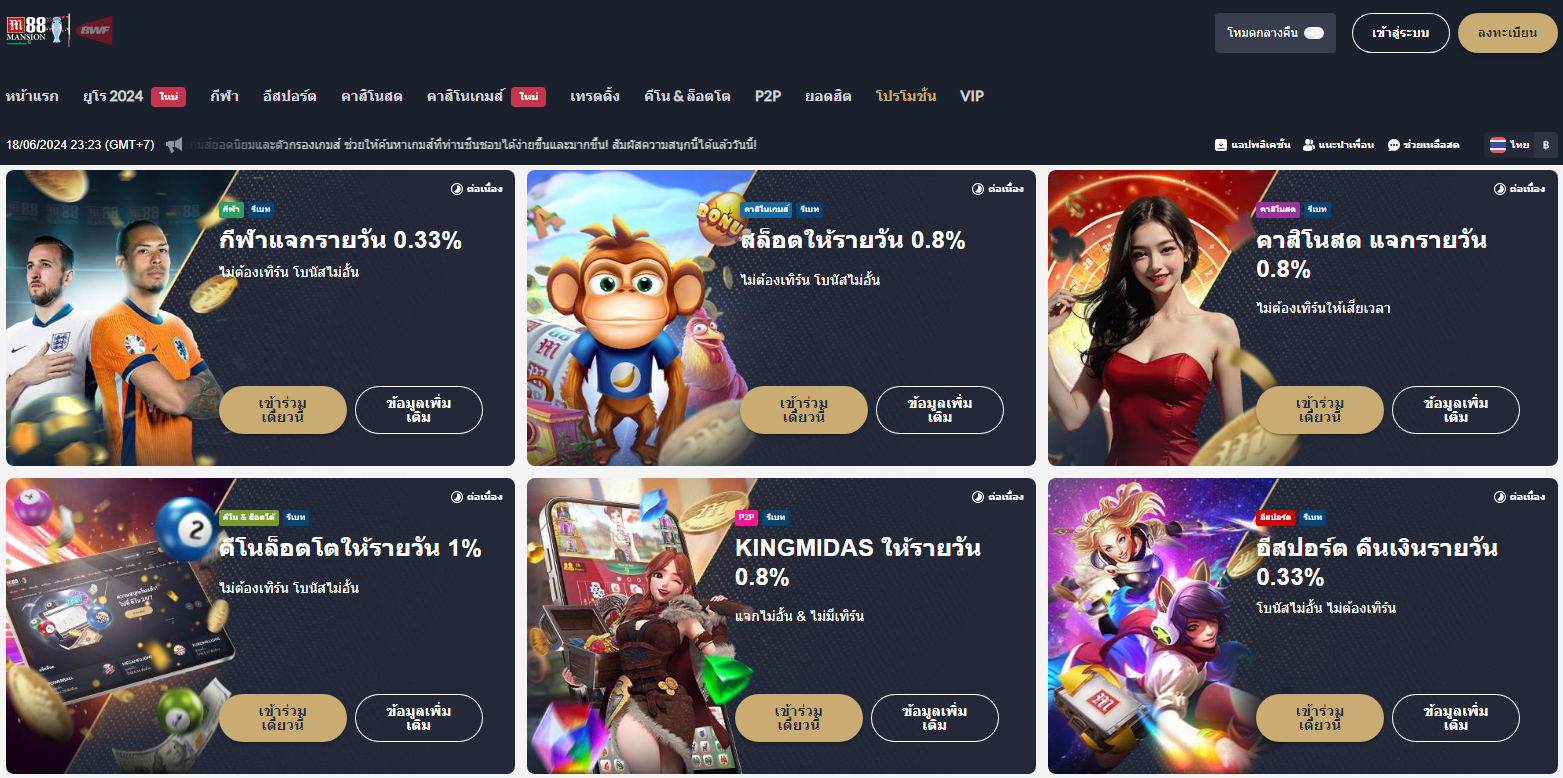Click the เข้าสู่ระบบ login button
1563x778 pixels.
(x=1401, y=33)
